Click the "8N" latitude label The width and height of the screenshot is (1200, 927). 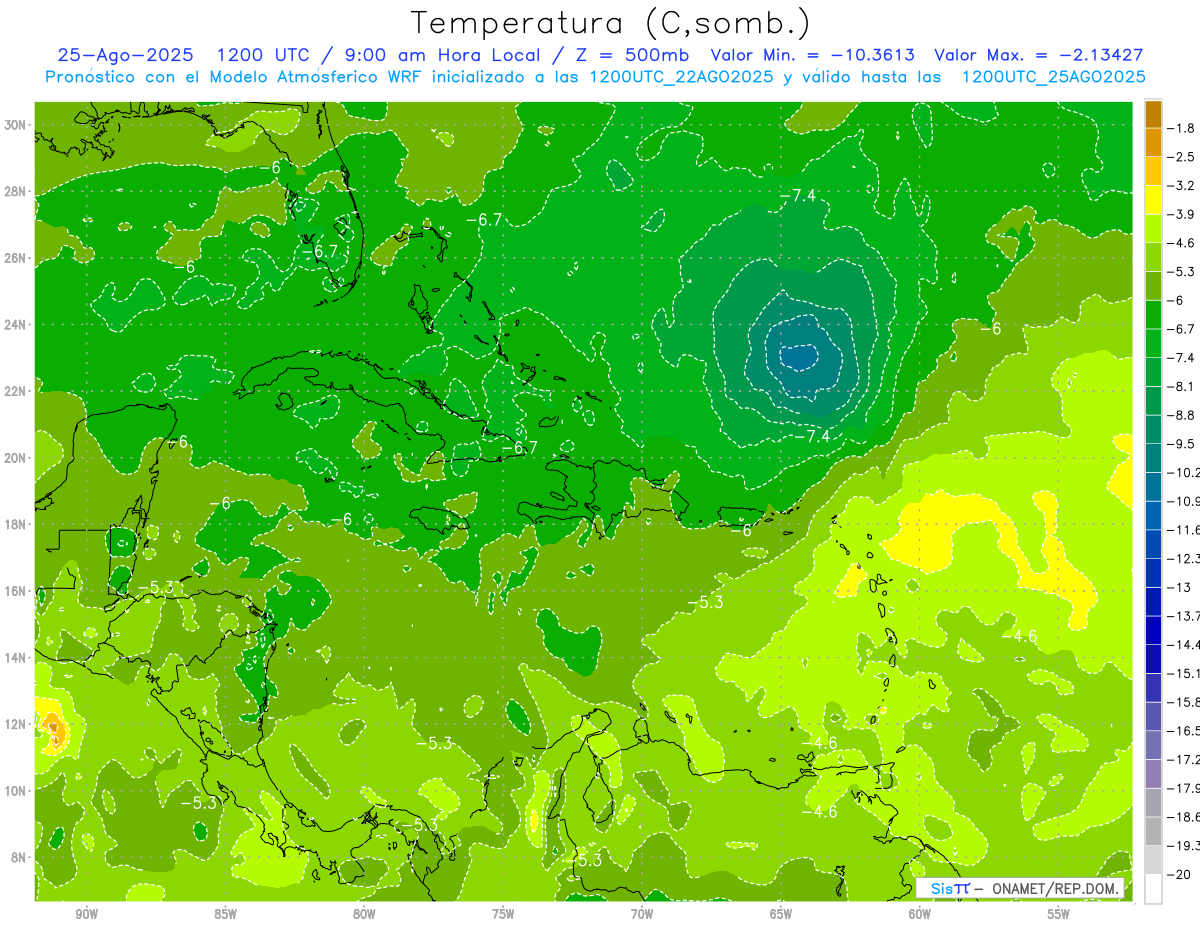(x=20, y=858)
